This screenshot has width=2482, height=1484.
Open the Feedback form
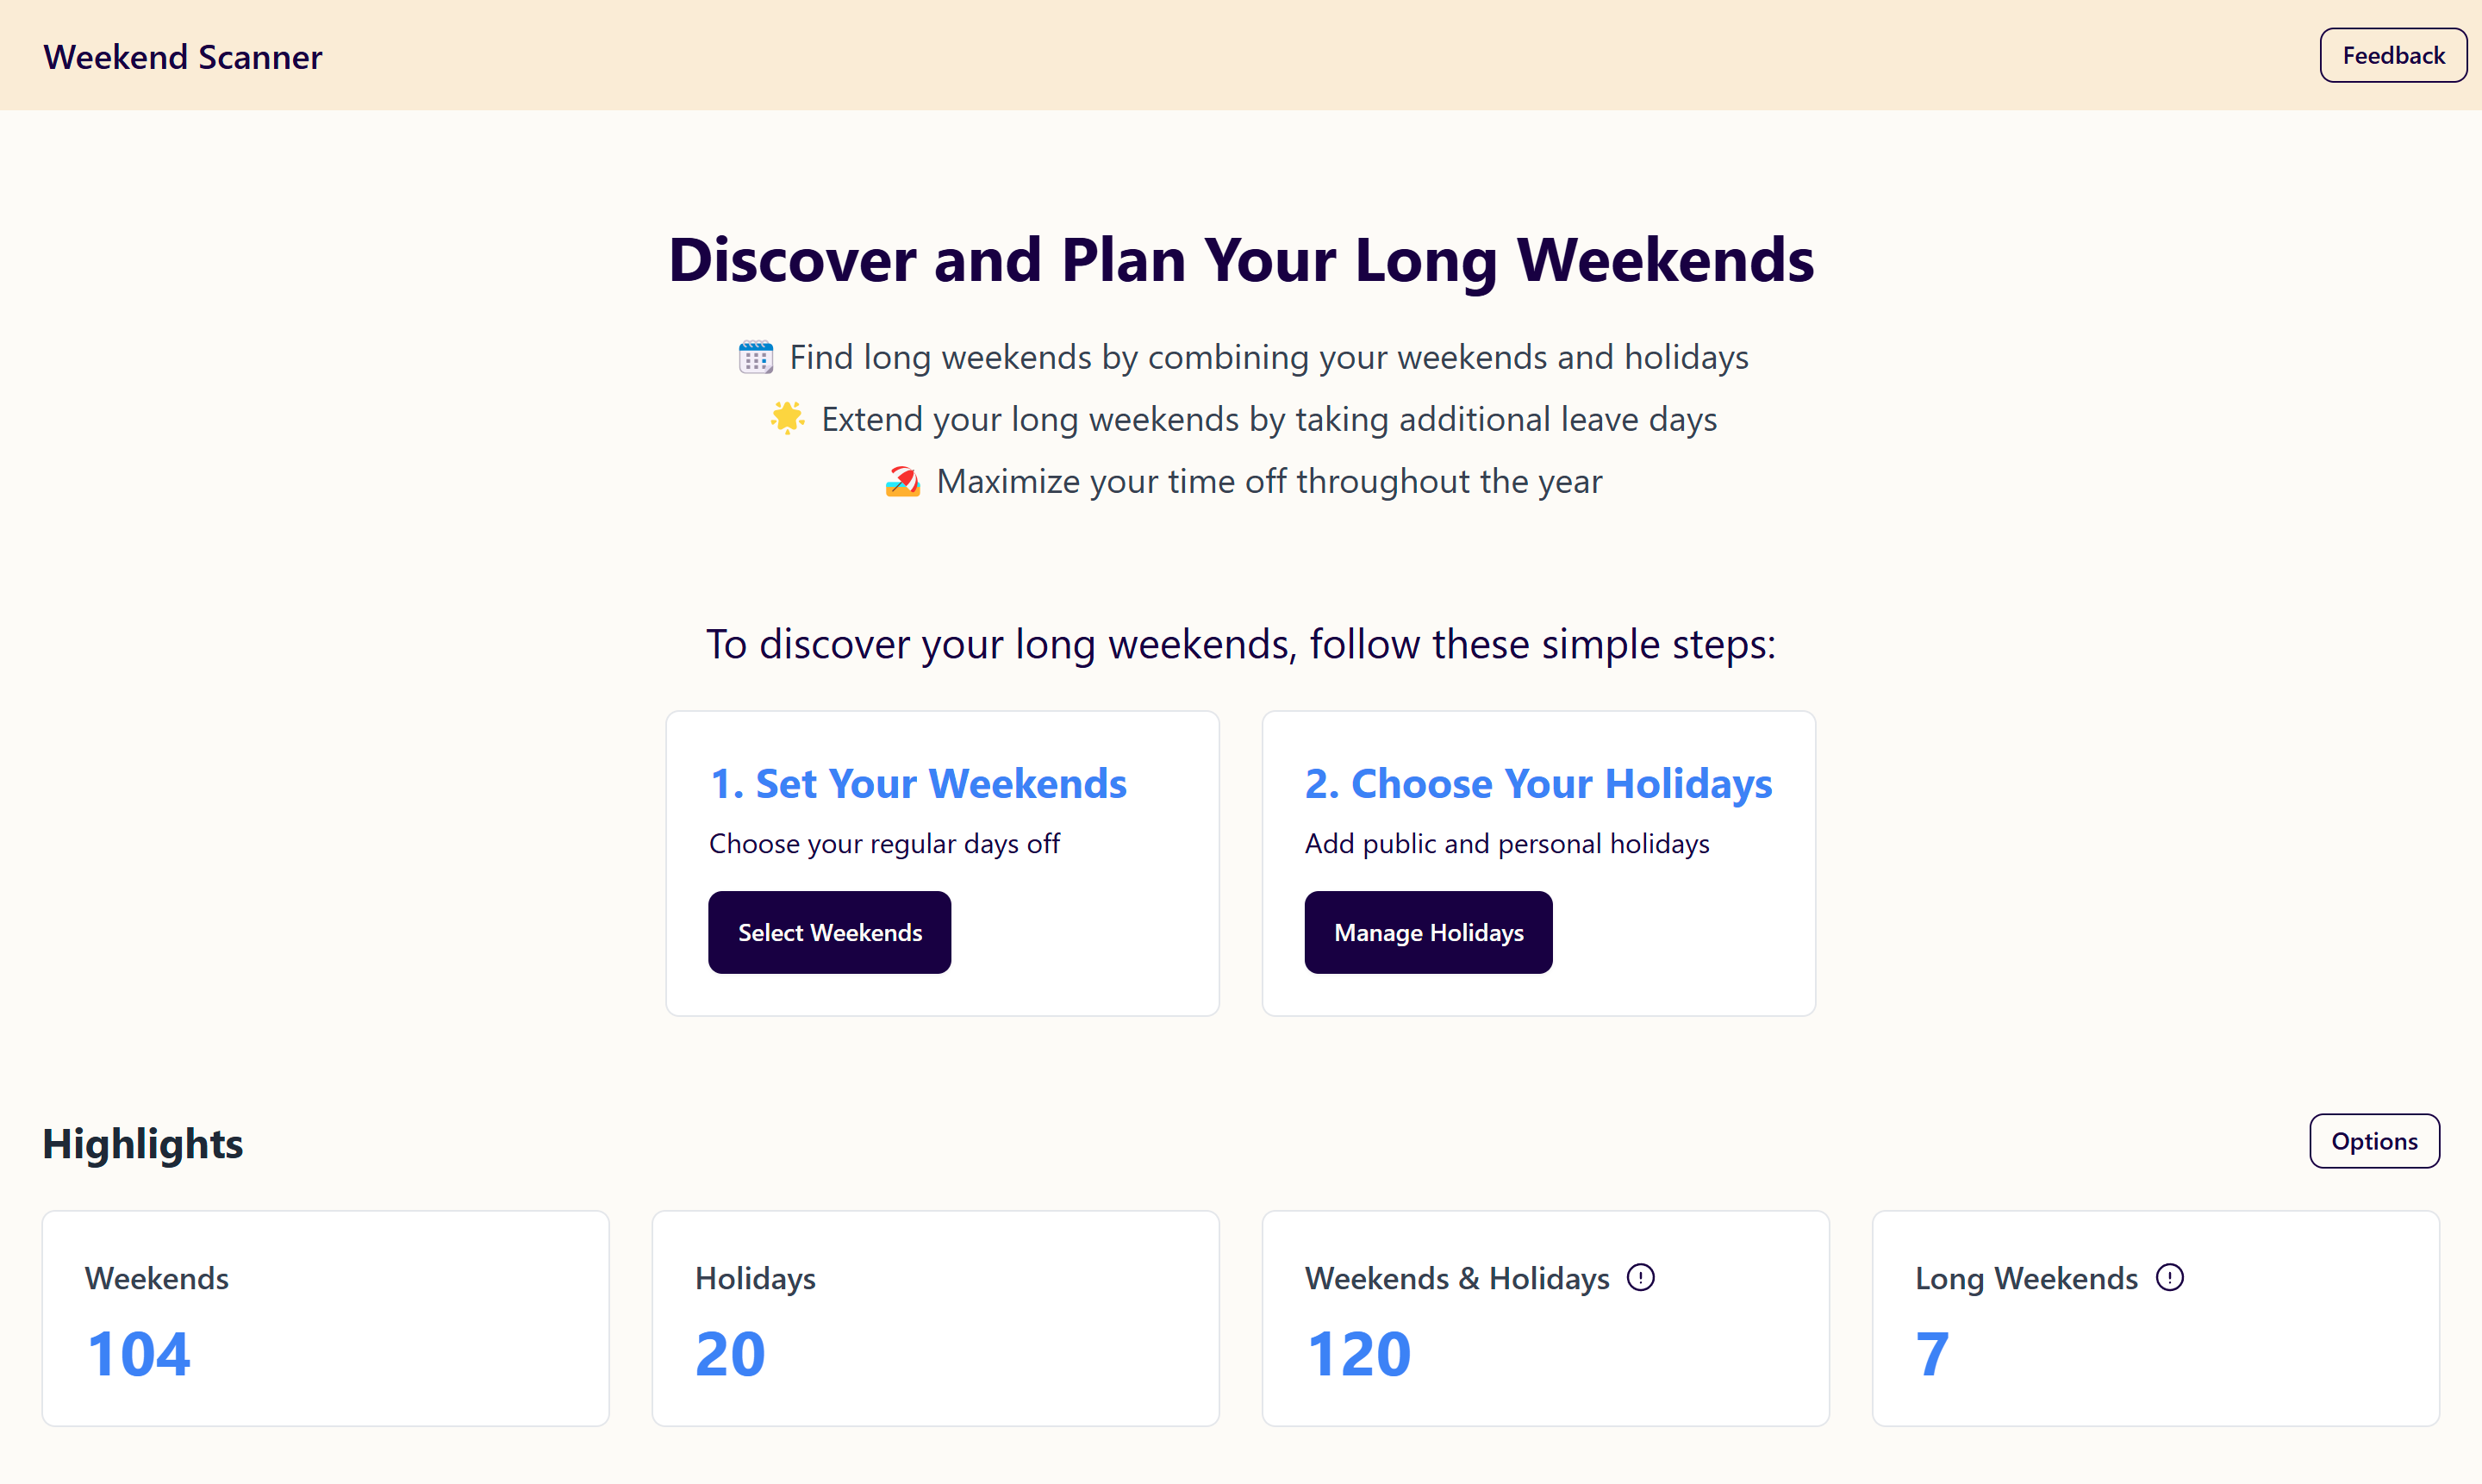[x=2393, y=55]
